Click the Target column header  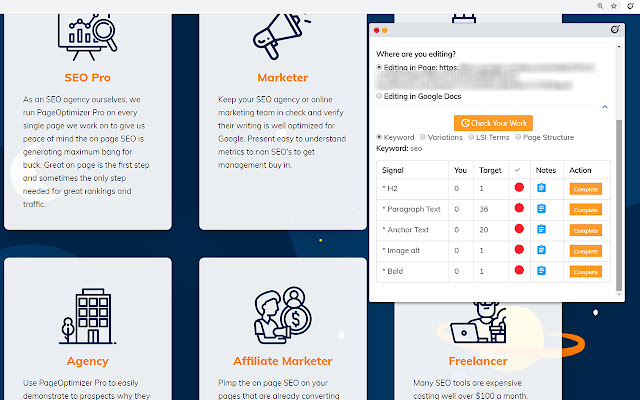tap(490, 170)
